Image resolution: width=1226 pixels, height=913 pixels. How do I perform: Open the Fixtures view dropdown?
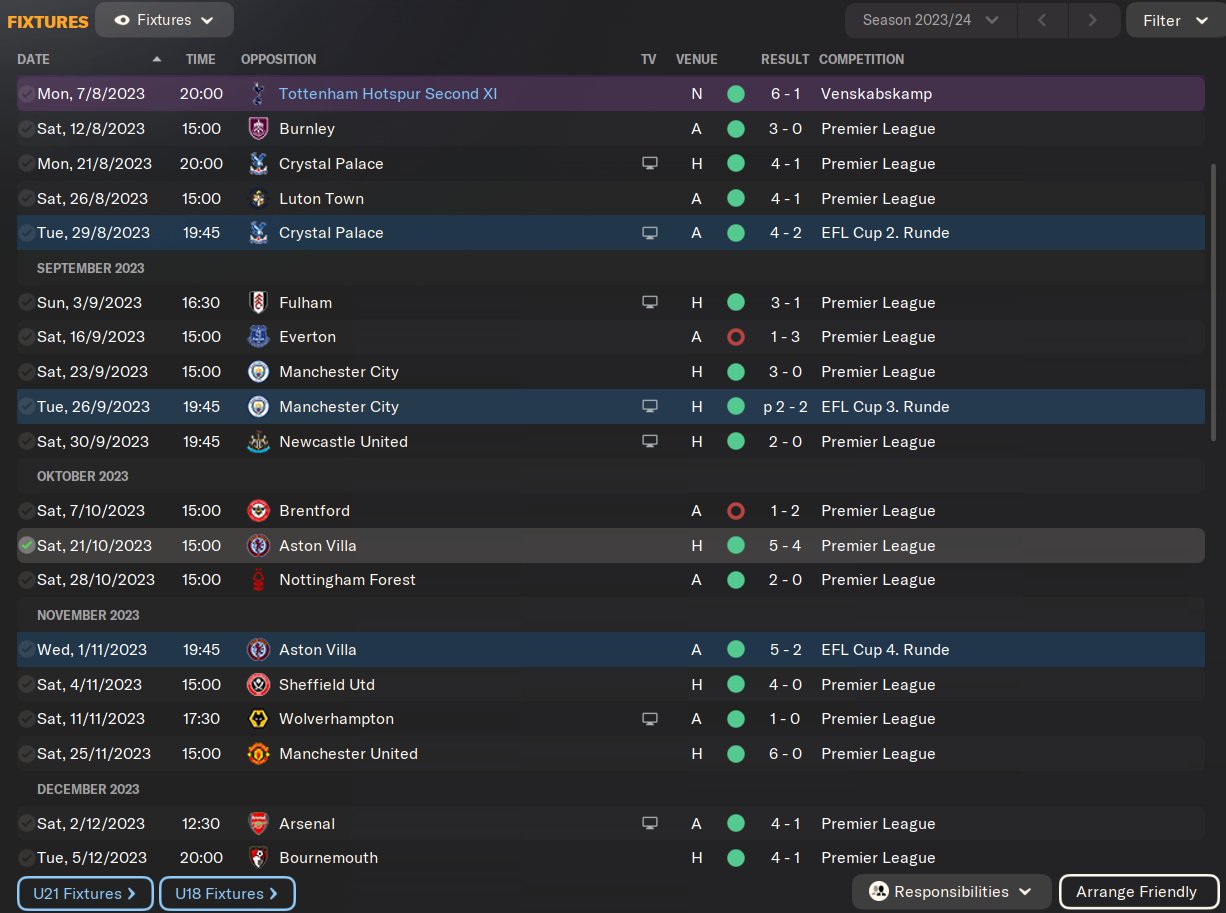(165, 20)
